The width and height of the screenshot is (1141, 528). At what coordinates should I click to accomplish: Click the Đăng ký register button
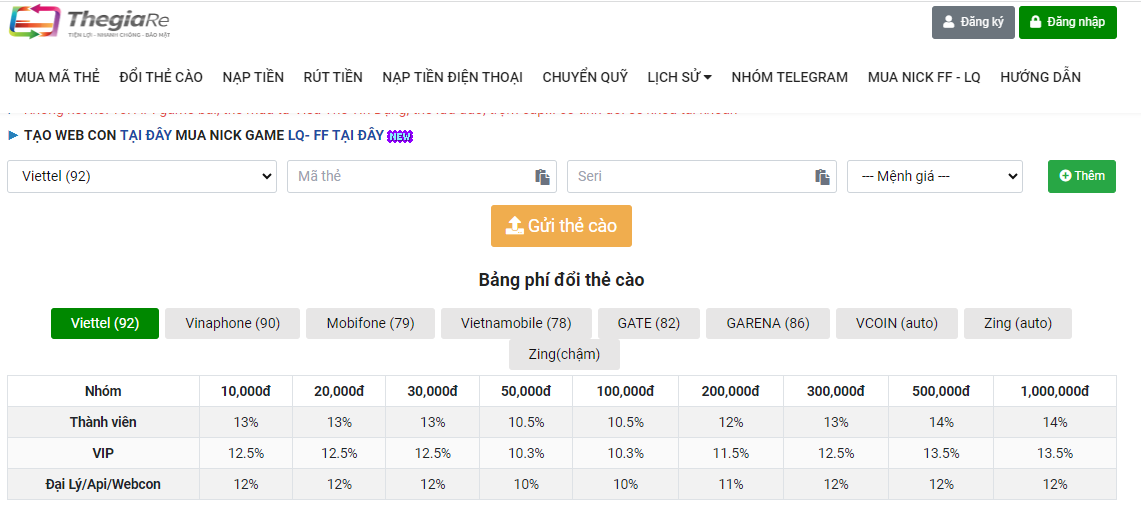click(x=973, y=22)
